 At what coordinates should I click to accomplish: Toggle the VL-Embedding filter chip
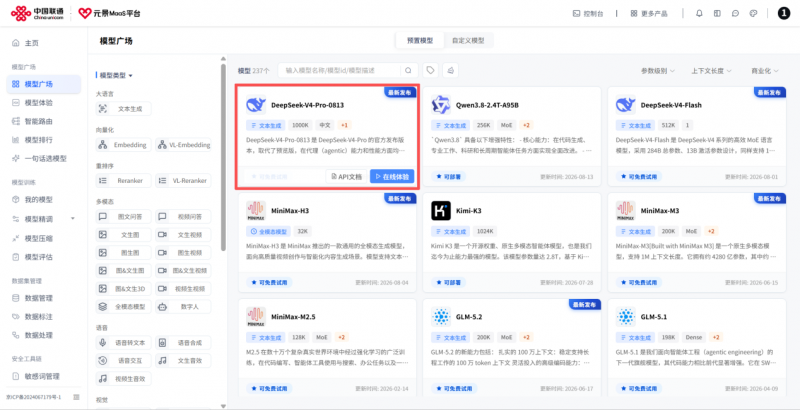coord(183,145)
